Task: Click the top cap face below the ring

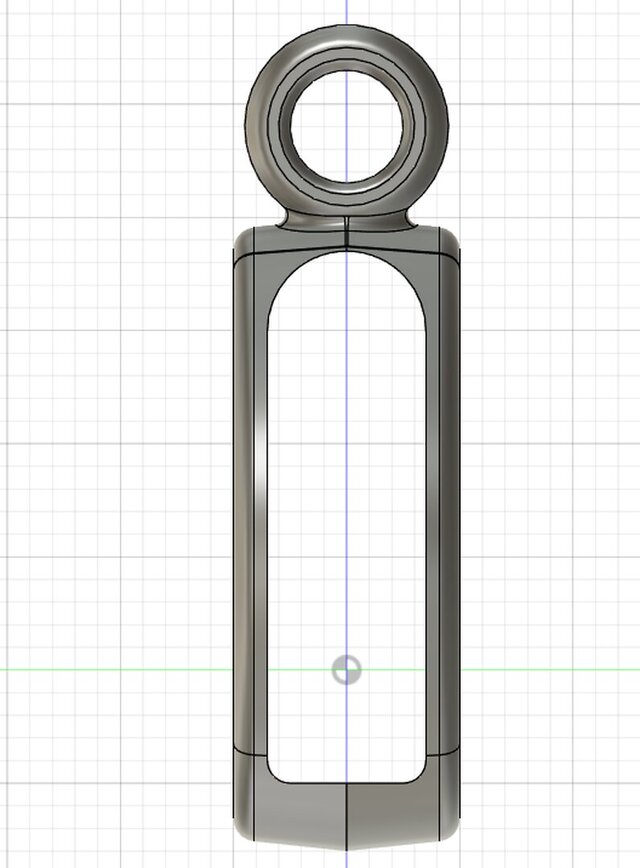Action: tap(347, 239)
